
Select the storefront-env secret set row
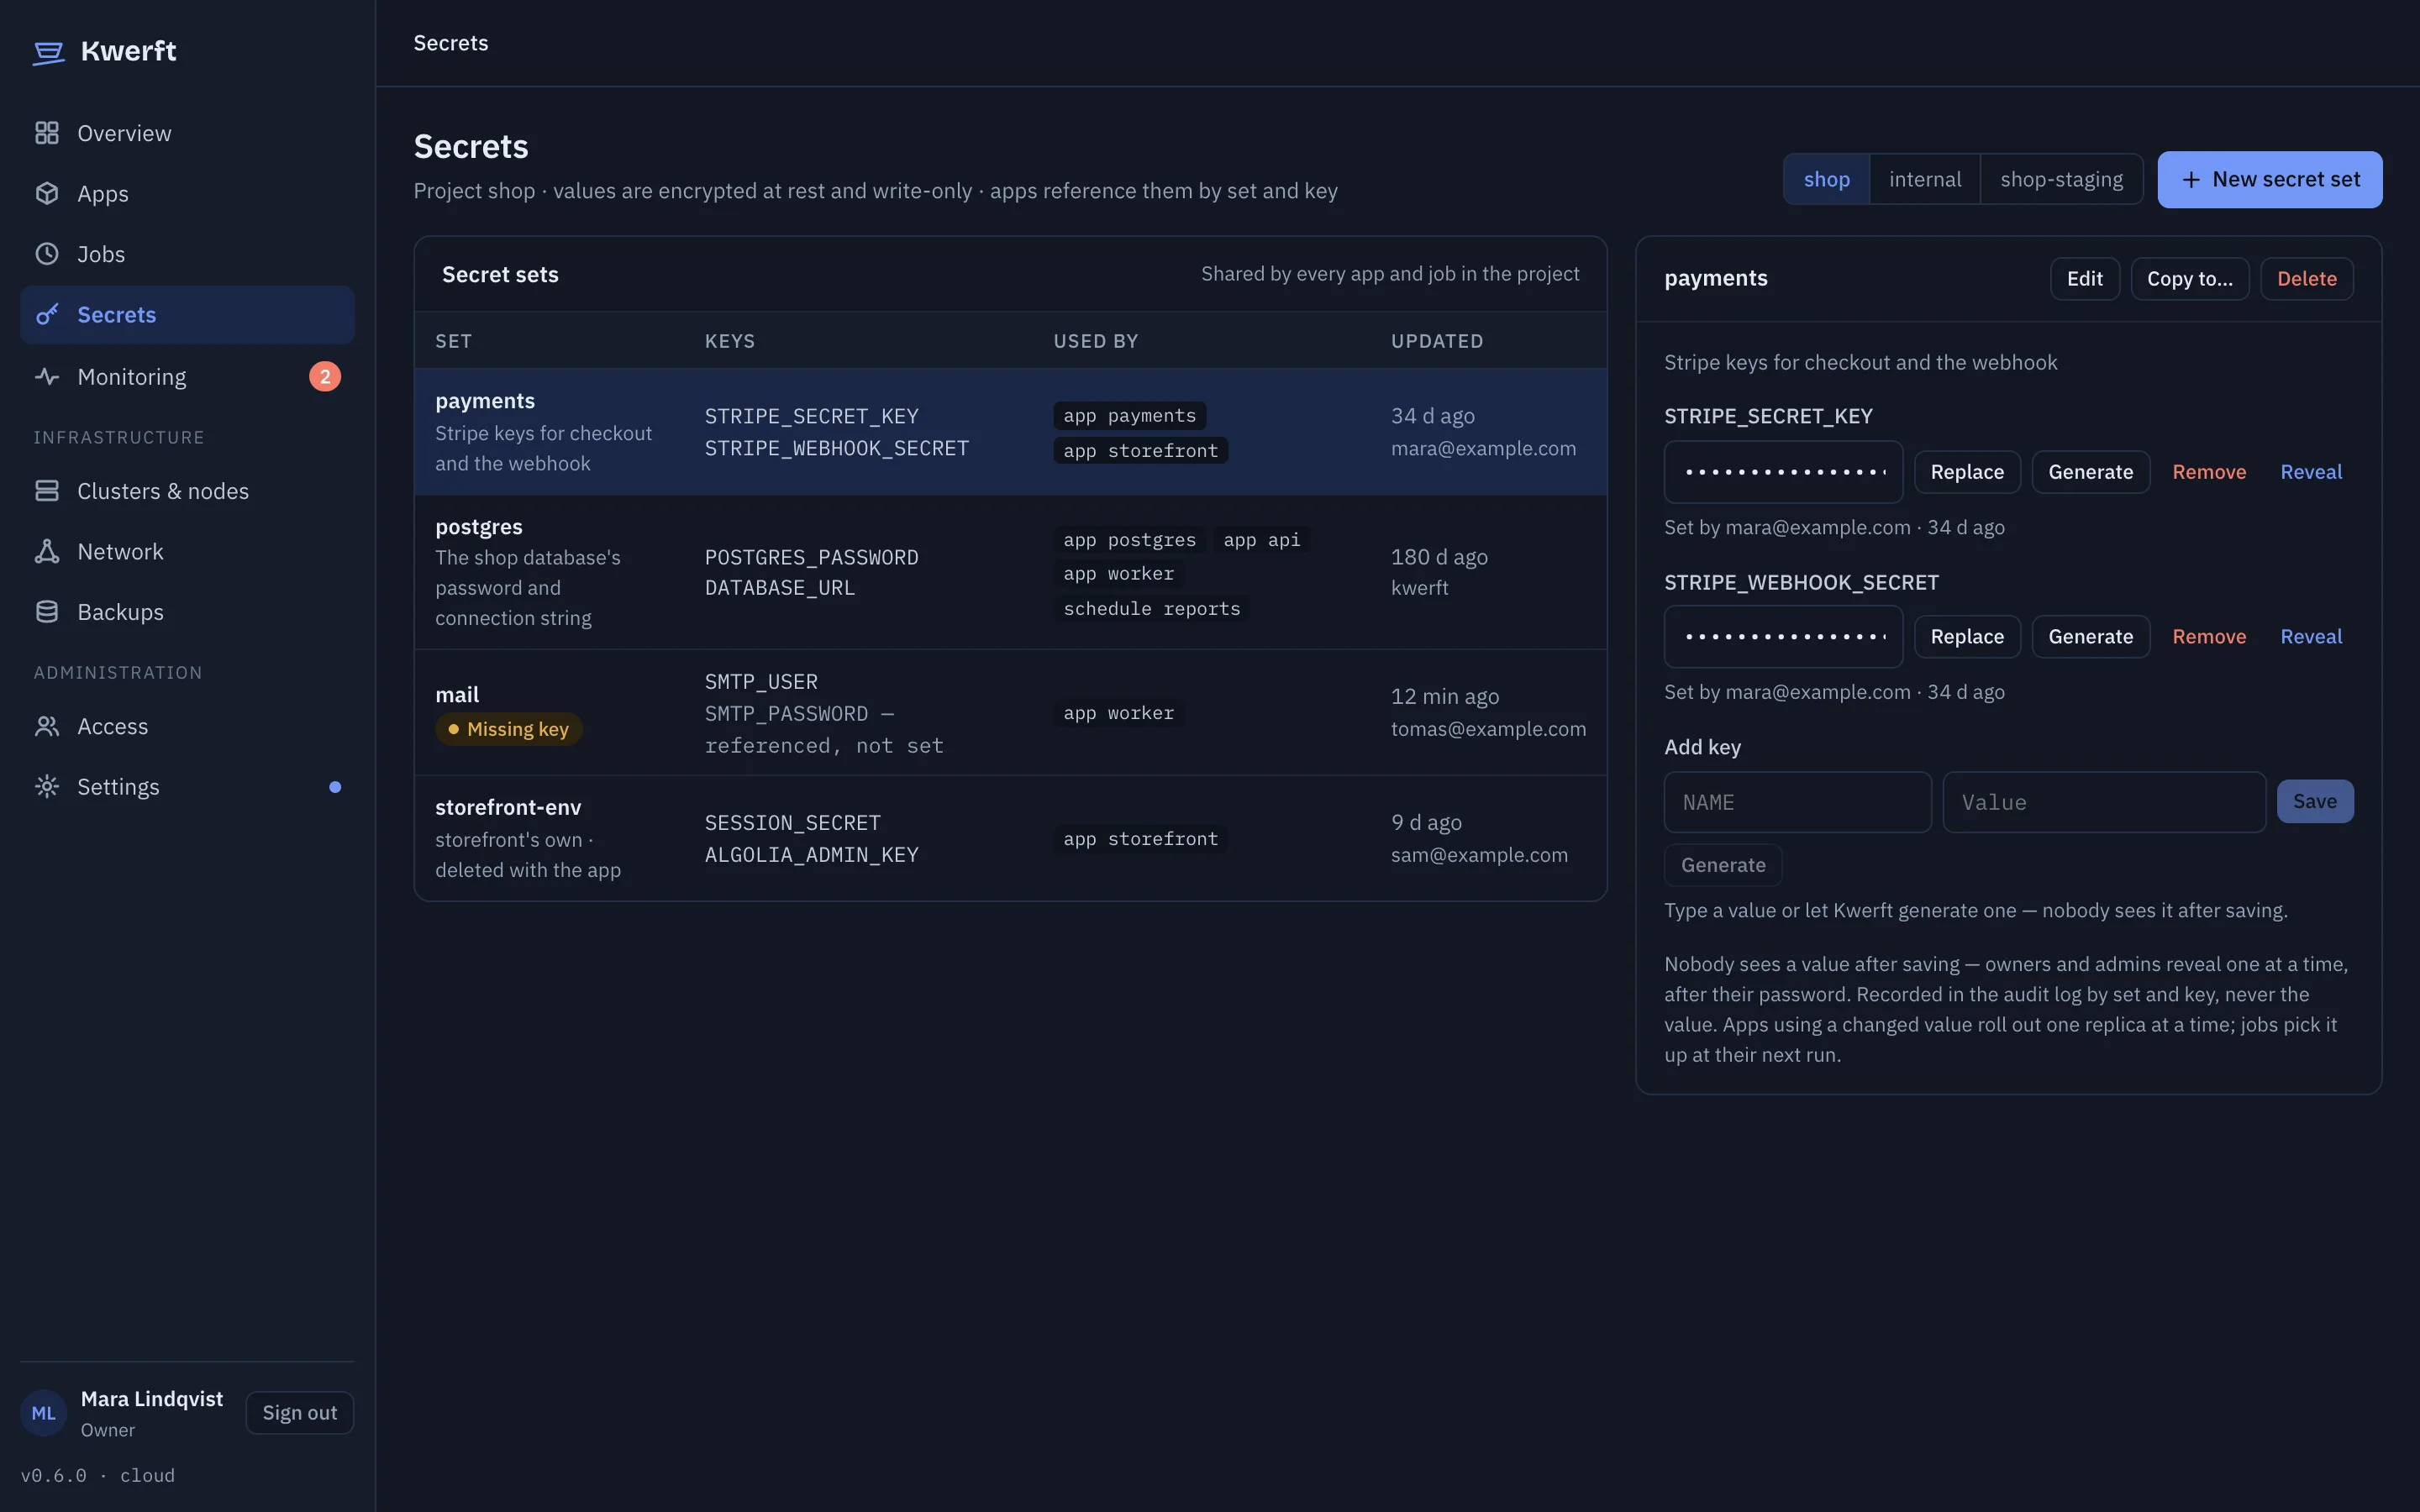tap(1010, 838)
